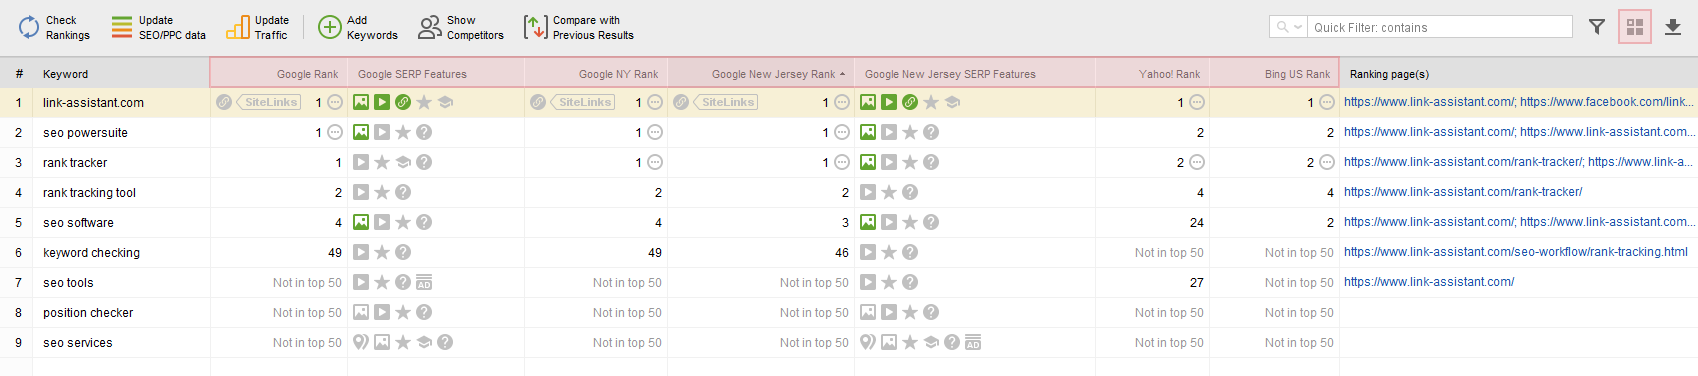
Task: Open rank details circle for seo powersuite Google Rank
Action: (335, 132)
